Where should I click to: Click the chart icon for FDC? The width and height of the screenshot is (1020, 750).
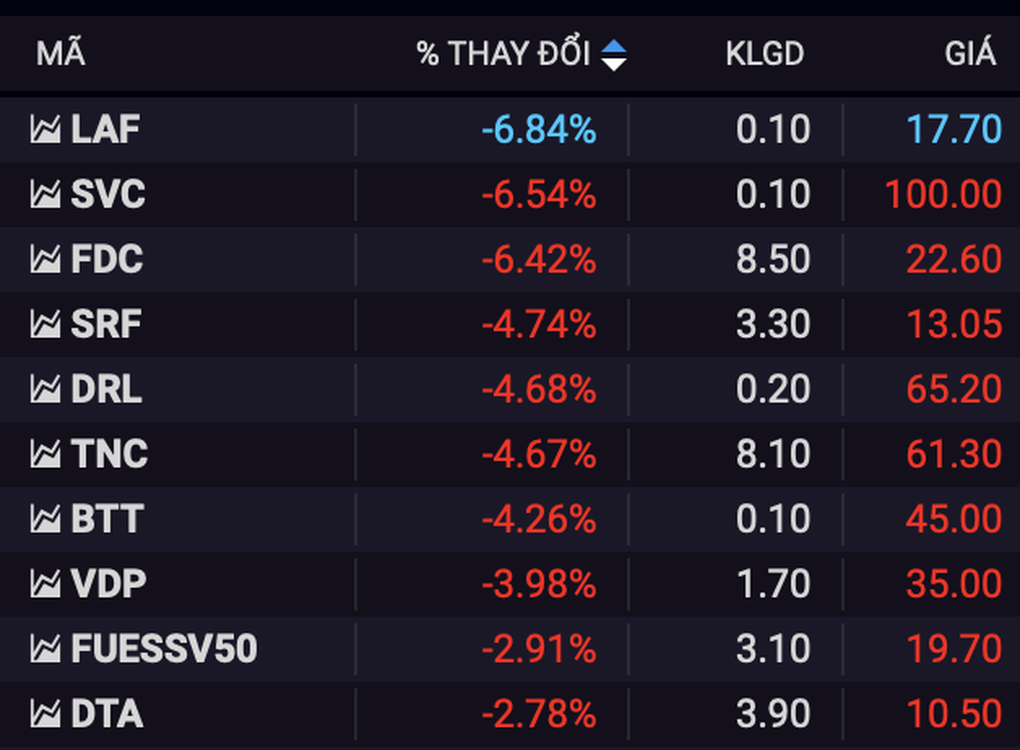(45, 259)
